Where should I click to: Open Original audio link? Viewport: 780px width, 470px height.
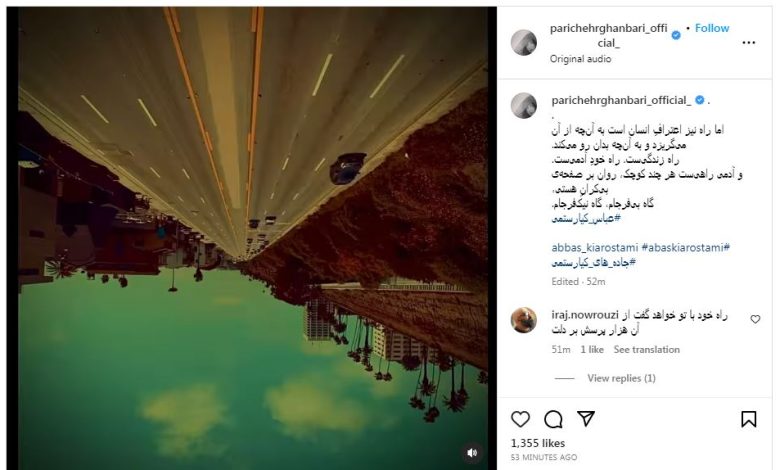(x=581, y=59)
